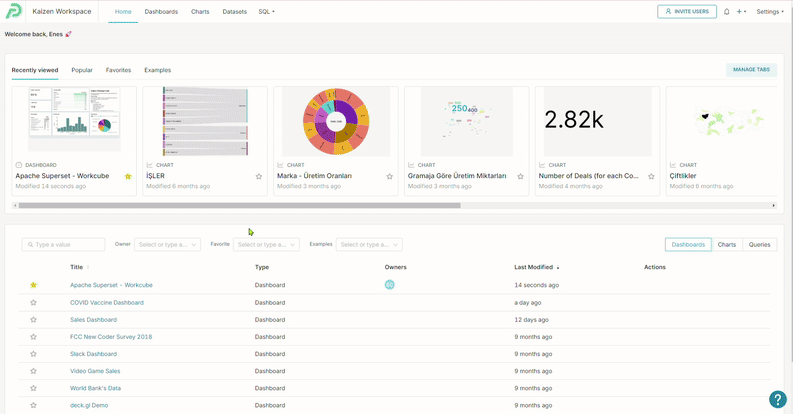Viewport: 793px width, 414px height.
Task: Open the notifications bell icon
Action: (726, 12)
